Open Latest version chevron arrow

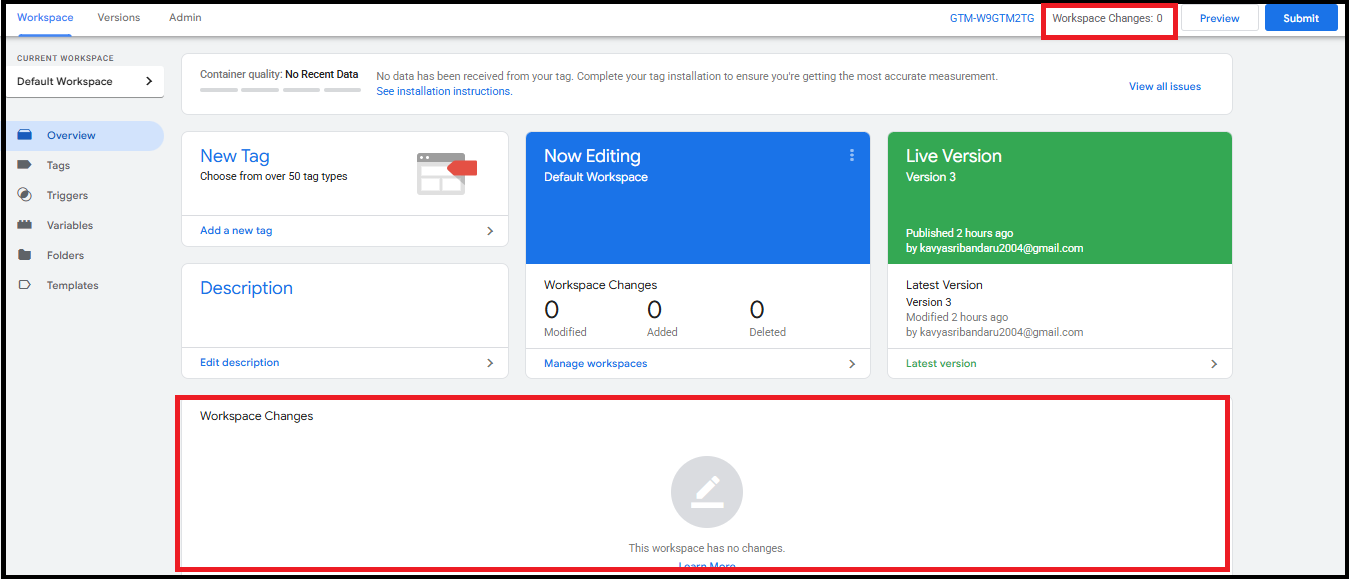[x=1214, y=364]
